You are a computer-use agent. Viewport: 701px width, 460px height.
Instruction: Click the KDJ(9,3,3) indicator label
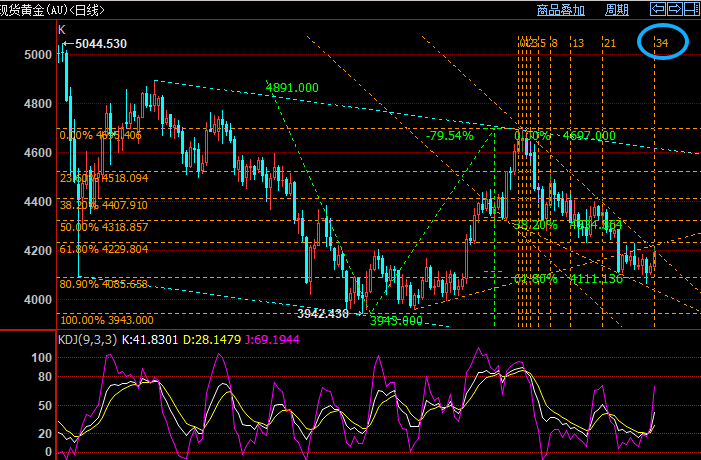click(87, 340)
